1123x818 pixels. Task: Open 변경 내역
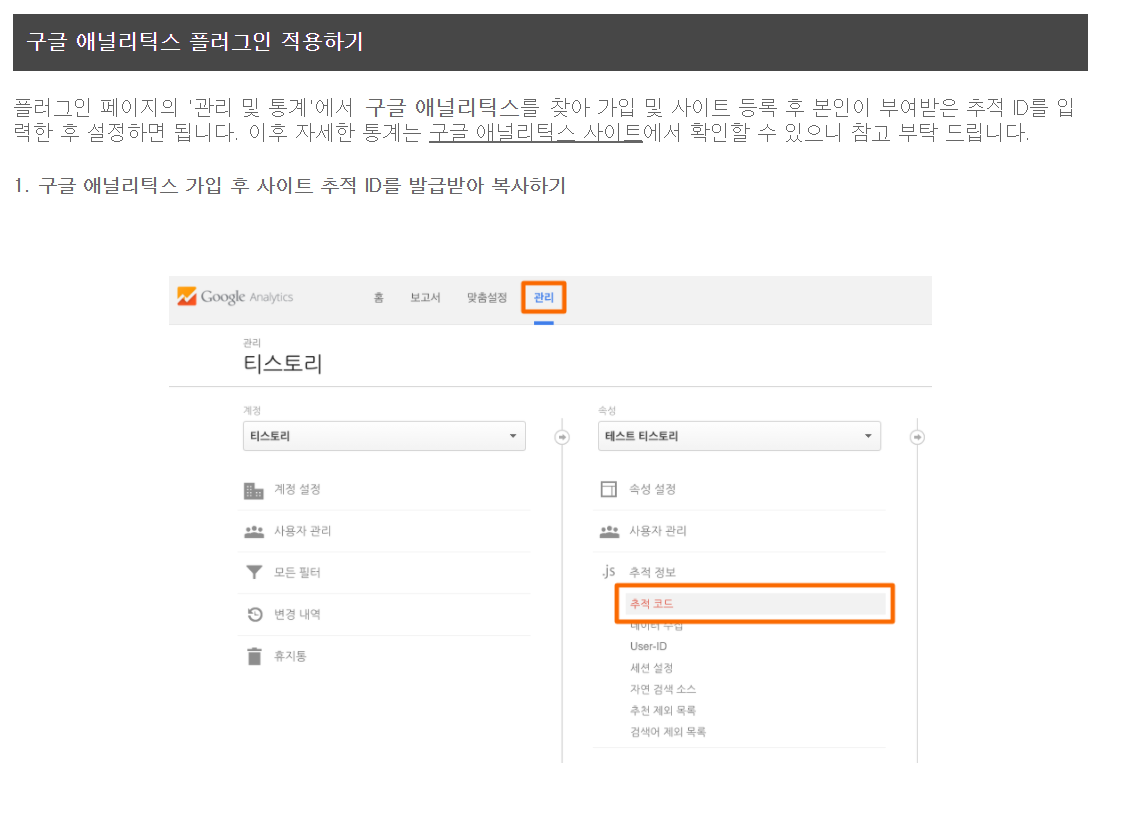pyautogui.click(x=297, y=614)
